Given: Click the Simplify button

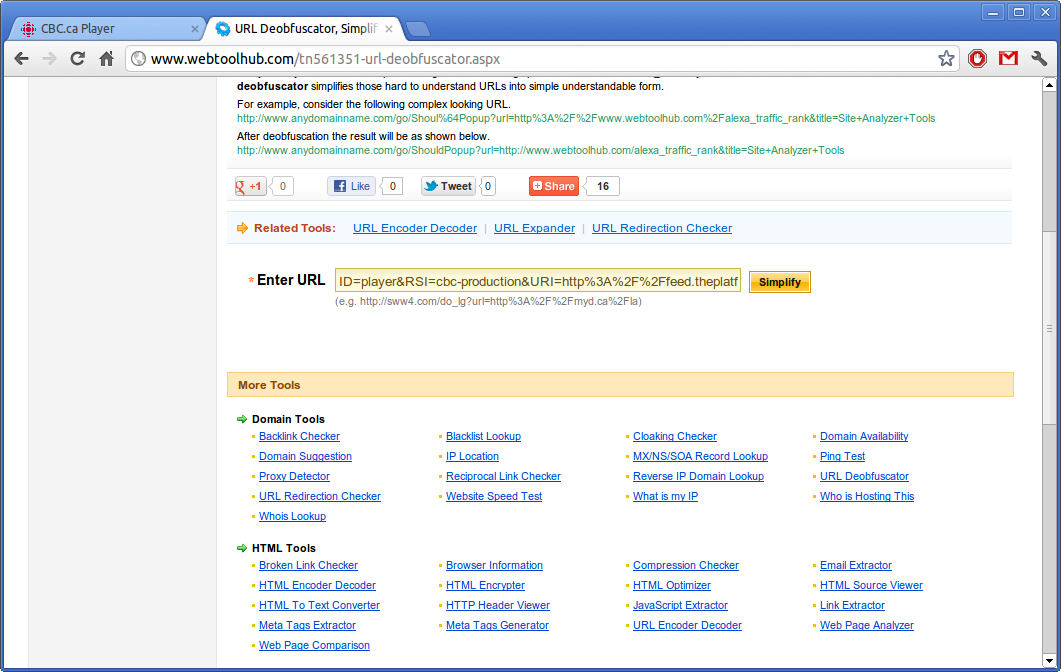Looking at the screenshot, I should coord(780,282).
